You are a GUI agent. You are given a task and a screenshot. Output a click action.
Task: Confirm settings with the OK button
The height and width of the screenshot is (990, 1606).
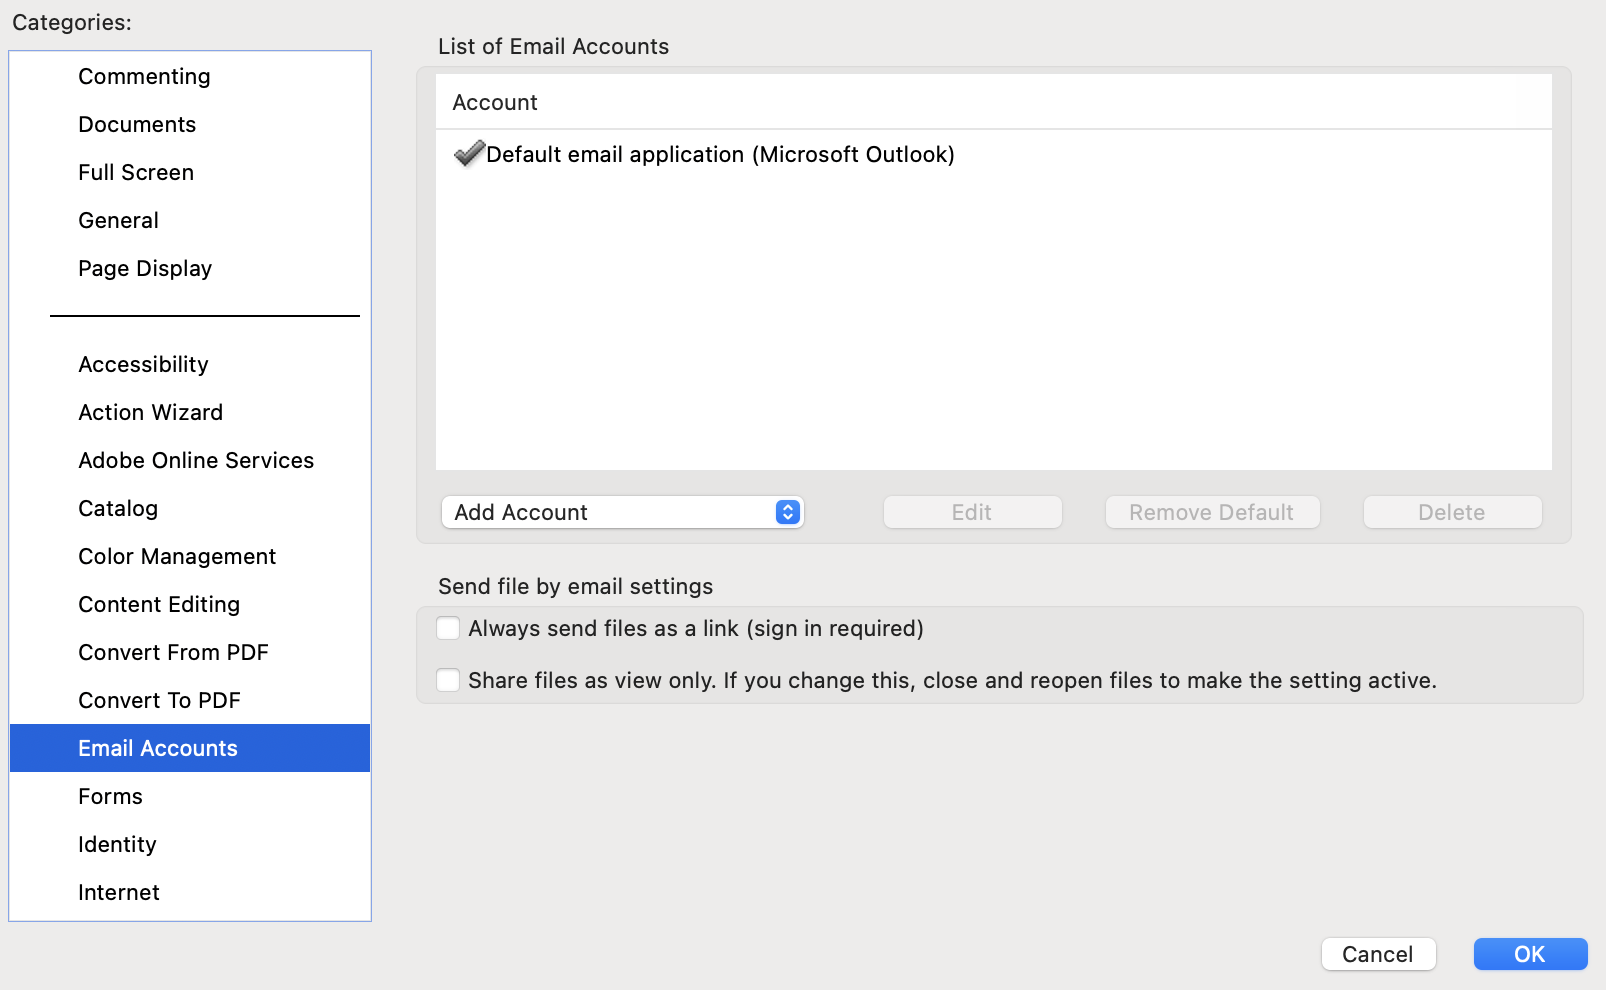point(1529,954)
